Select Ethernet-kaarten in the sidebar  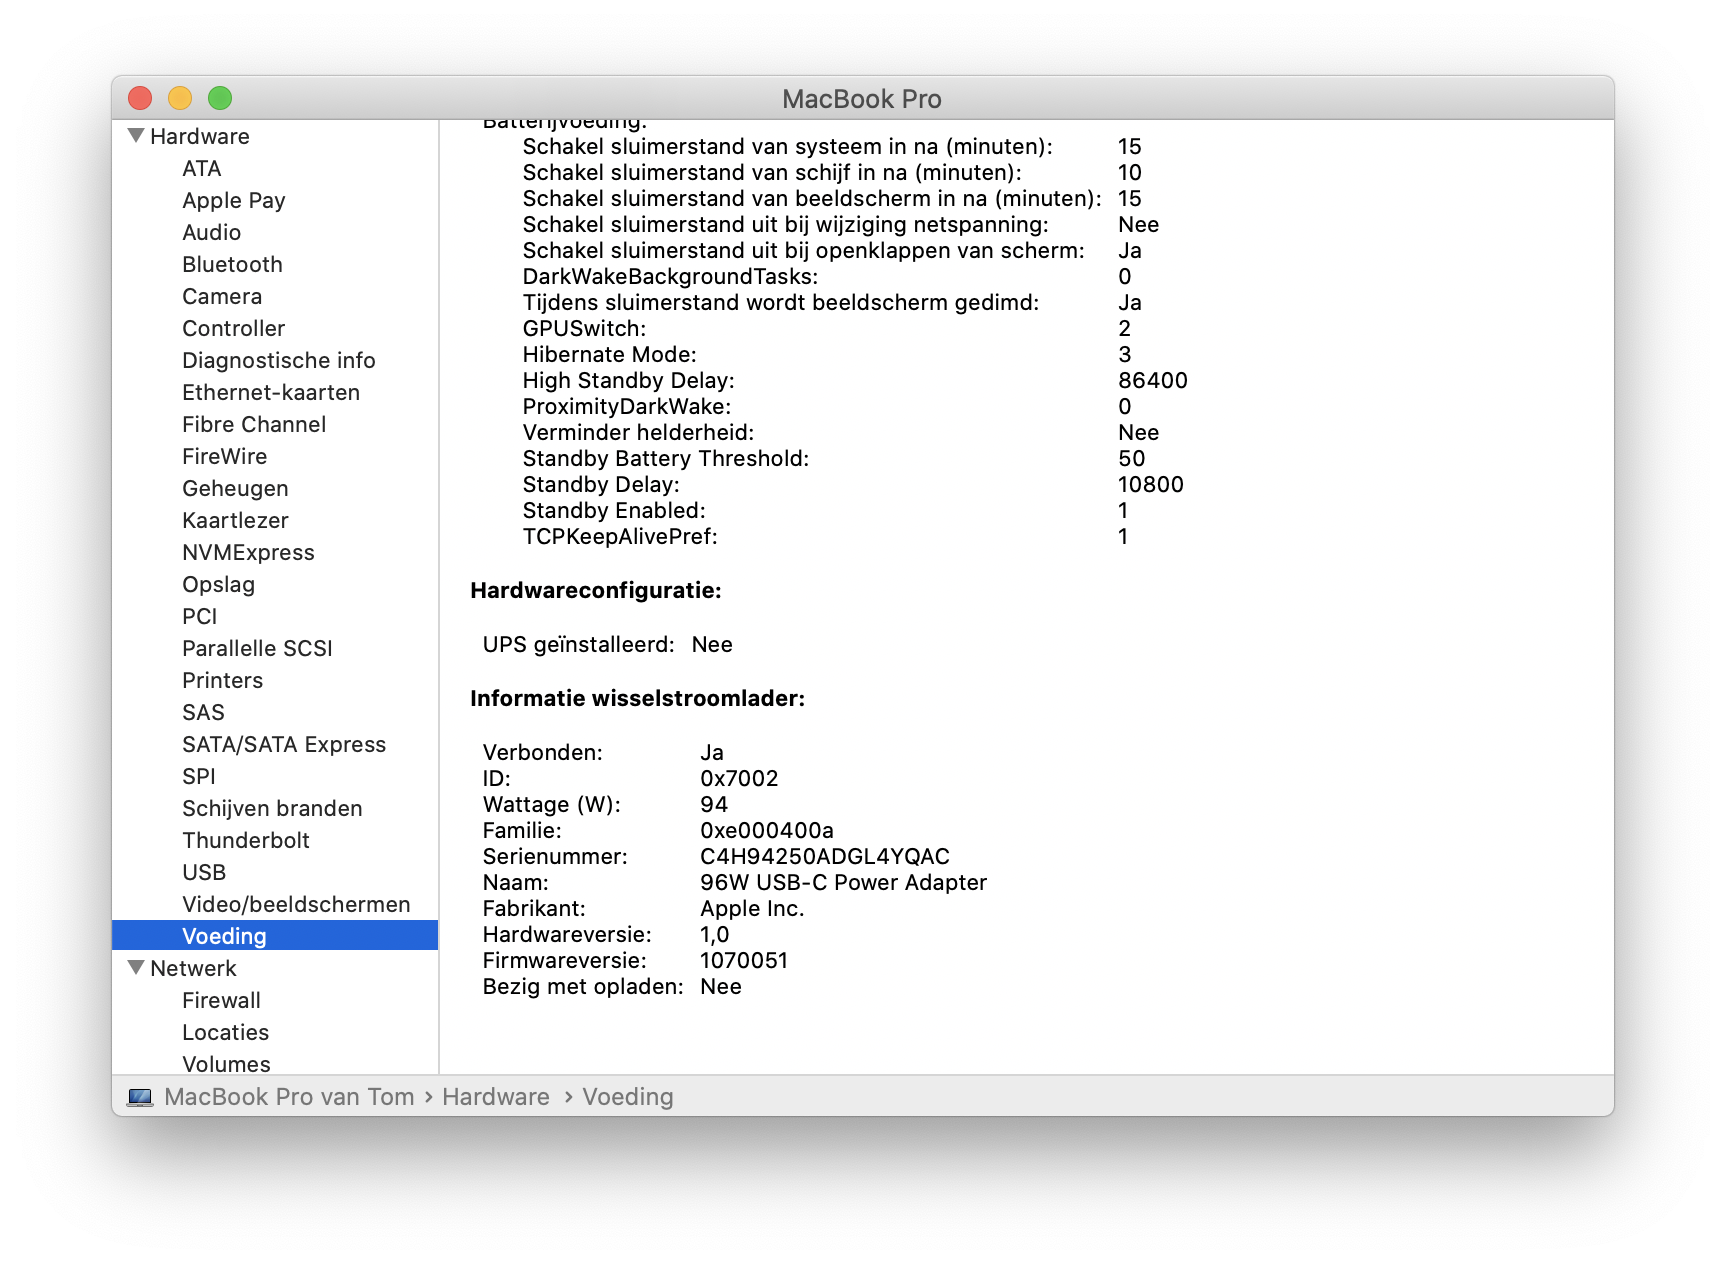pos(271,392)
